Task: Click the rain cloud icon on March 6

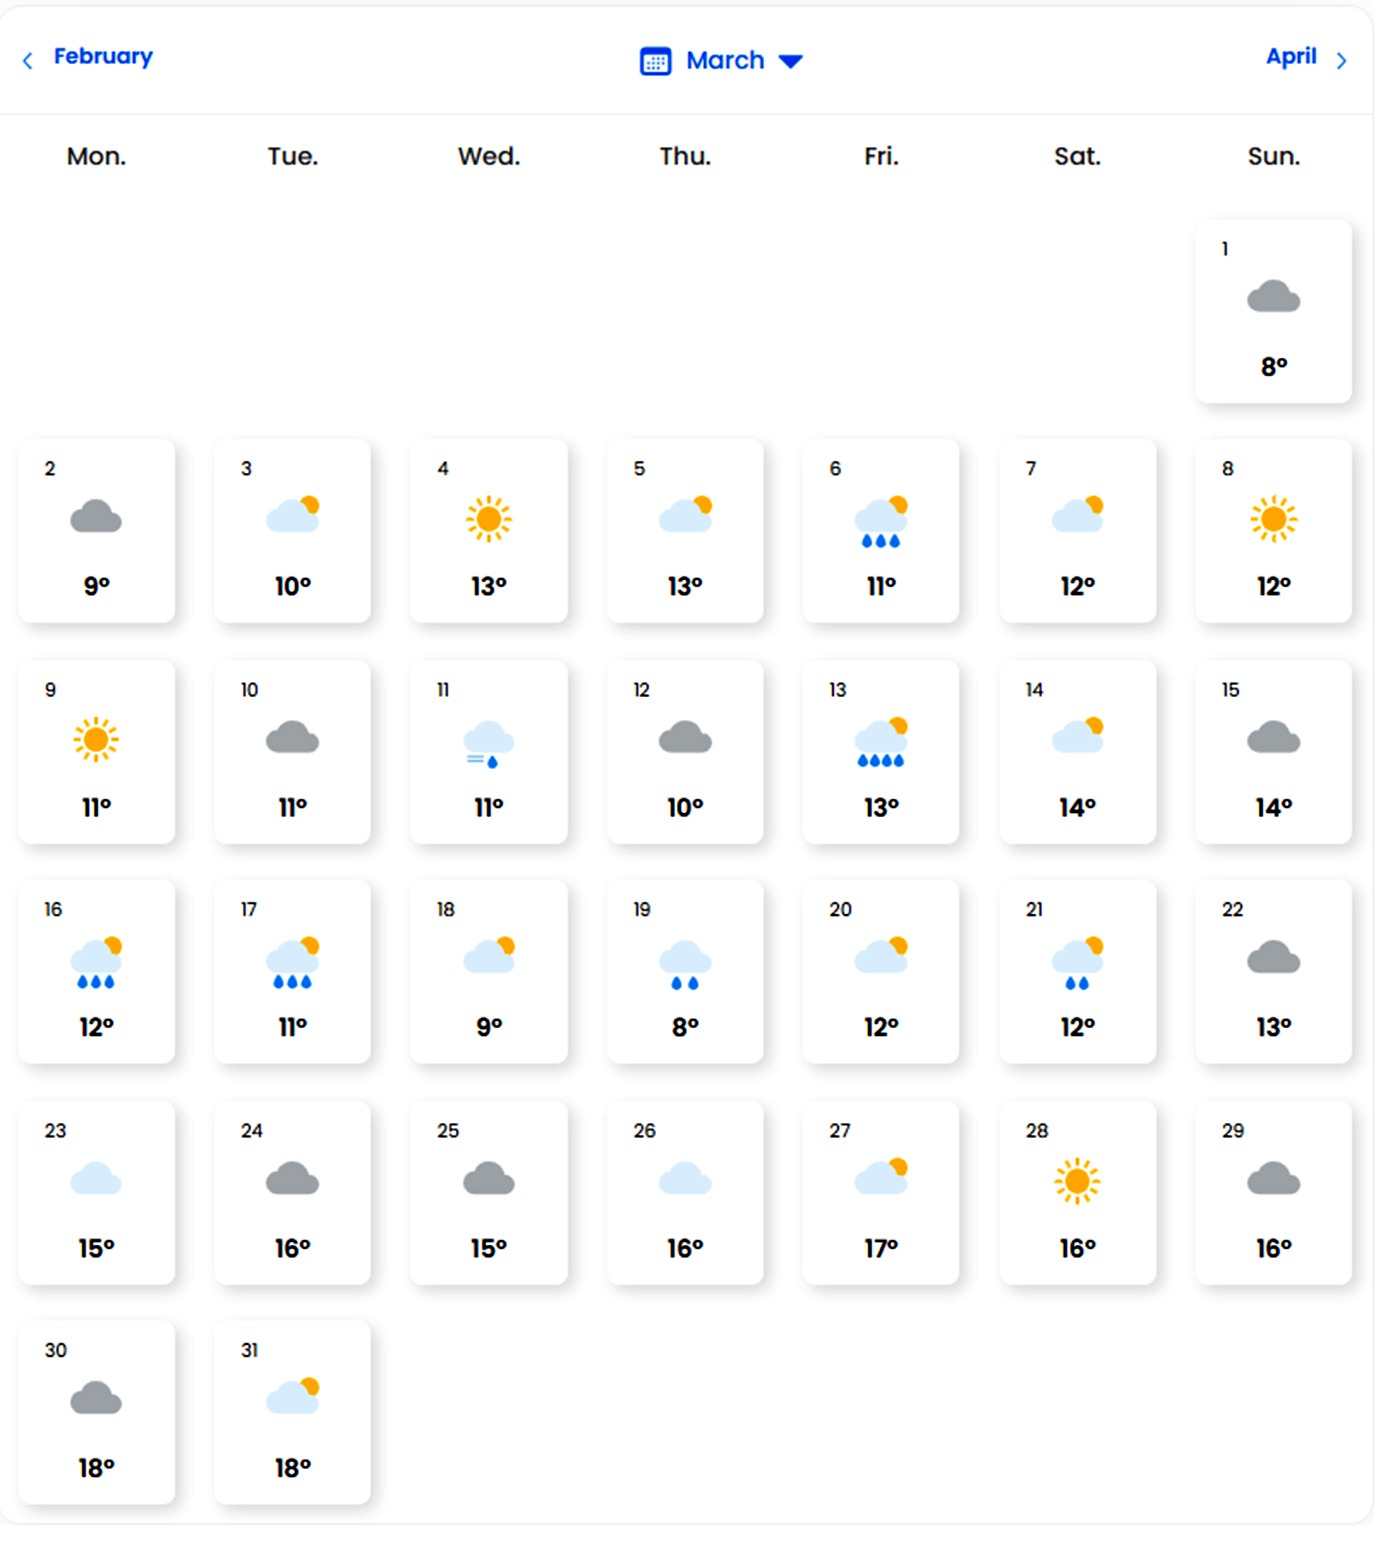Action: [x=881, y=523]
